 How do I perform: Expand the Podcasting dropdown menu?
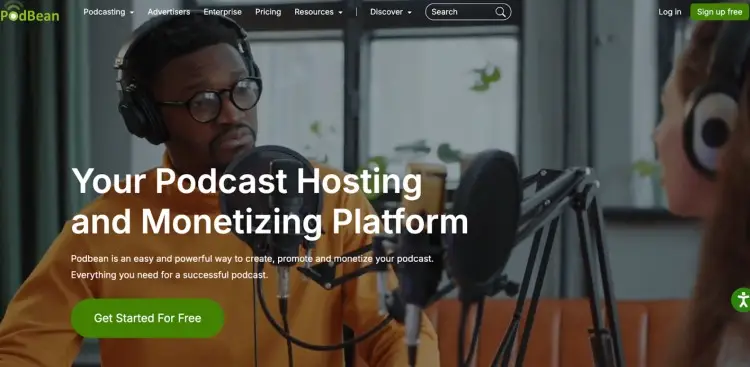pyautogui.click(x=109, y=12)
